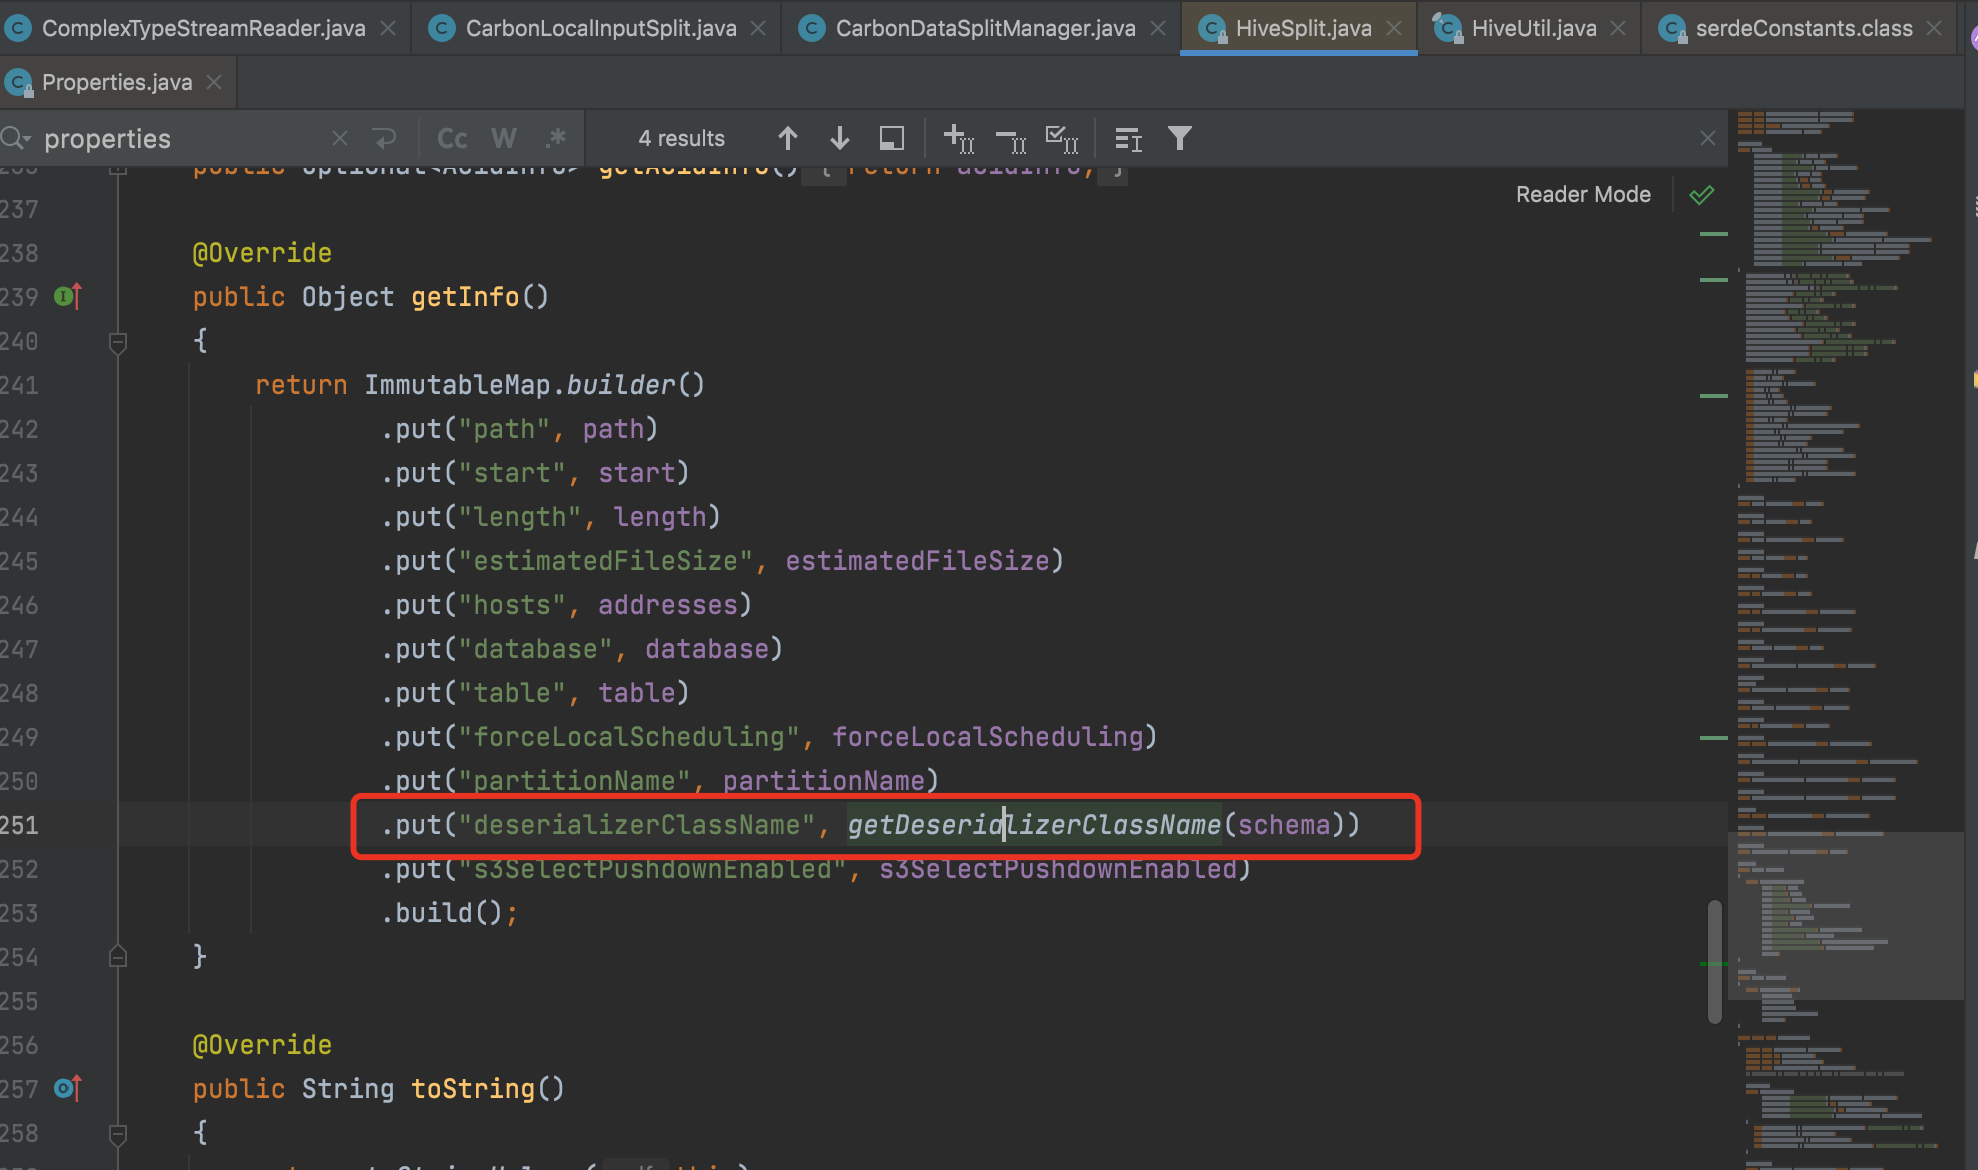Select all occurrences icon
The image size is (1978, 1170).
(1061, 138)
